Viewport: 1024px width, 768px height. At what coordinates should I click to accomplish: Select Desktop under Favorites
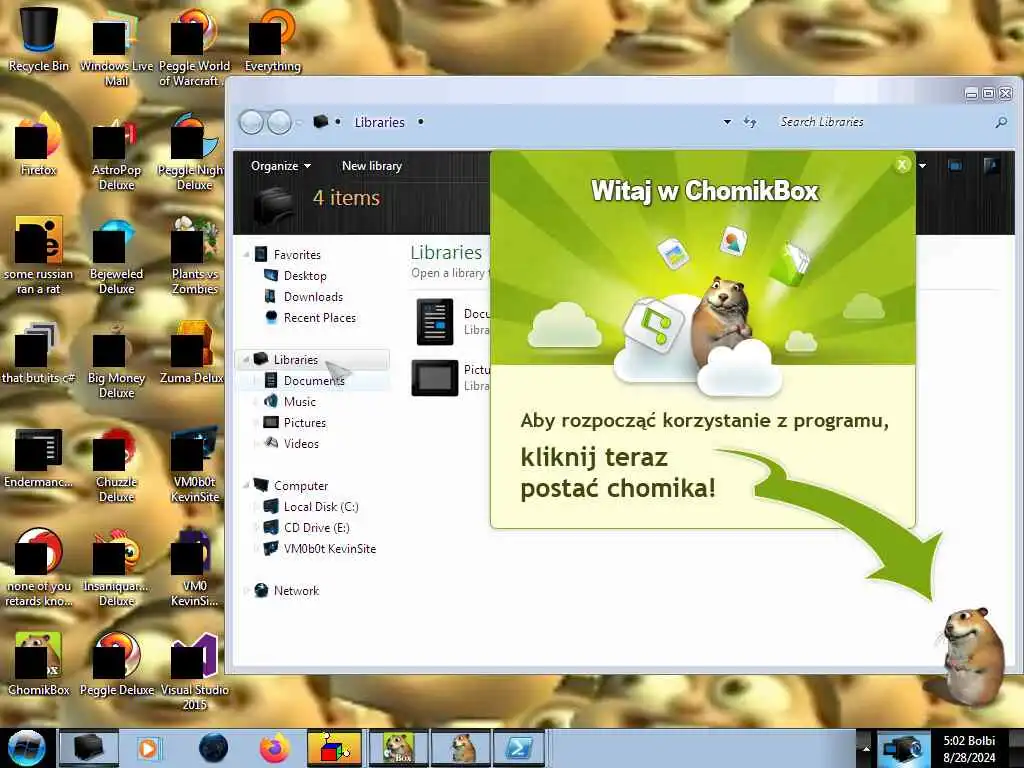click(x=304, y=276)
